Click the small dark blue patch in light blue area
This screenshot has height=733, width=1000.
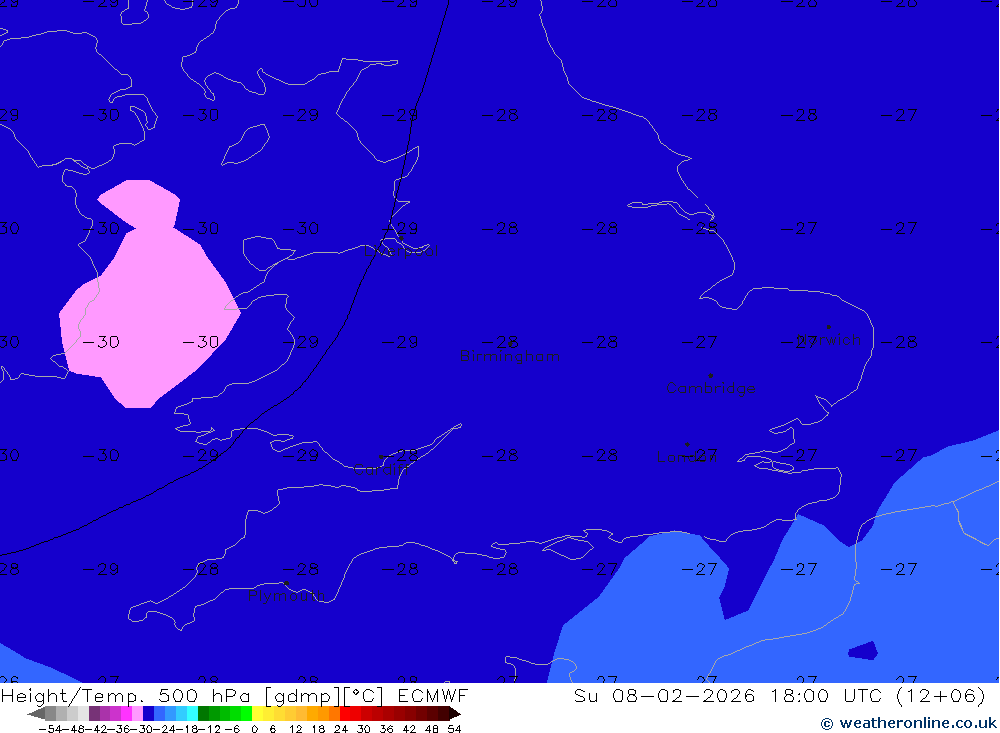tap(863, 651)
